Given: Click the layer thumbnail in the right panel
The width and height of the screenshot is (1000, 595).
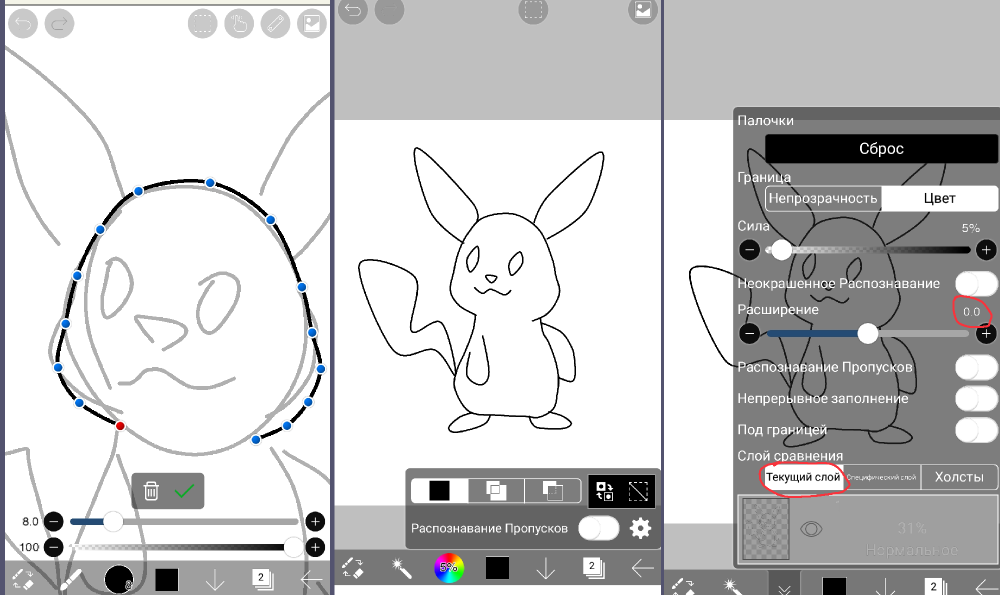Looking at the screenshot, I should (x=766, y=529).
